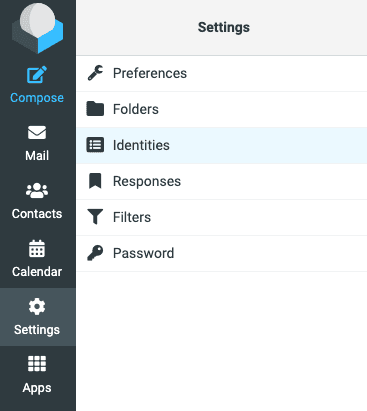Open the Contacts people icon
Viewport: 367px width, 411px height.
point(37,191)
